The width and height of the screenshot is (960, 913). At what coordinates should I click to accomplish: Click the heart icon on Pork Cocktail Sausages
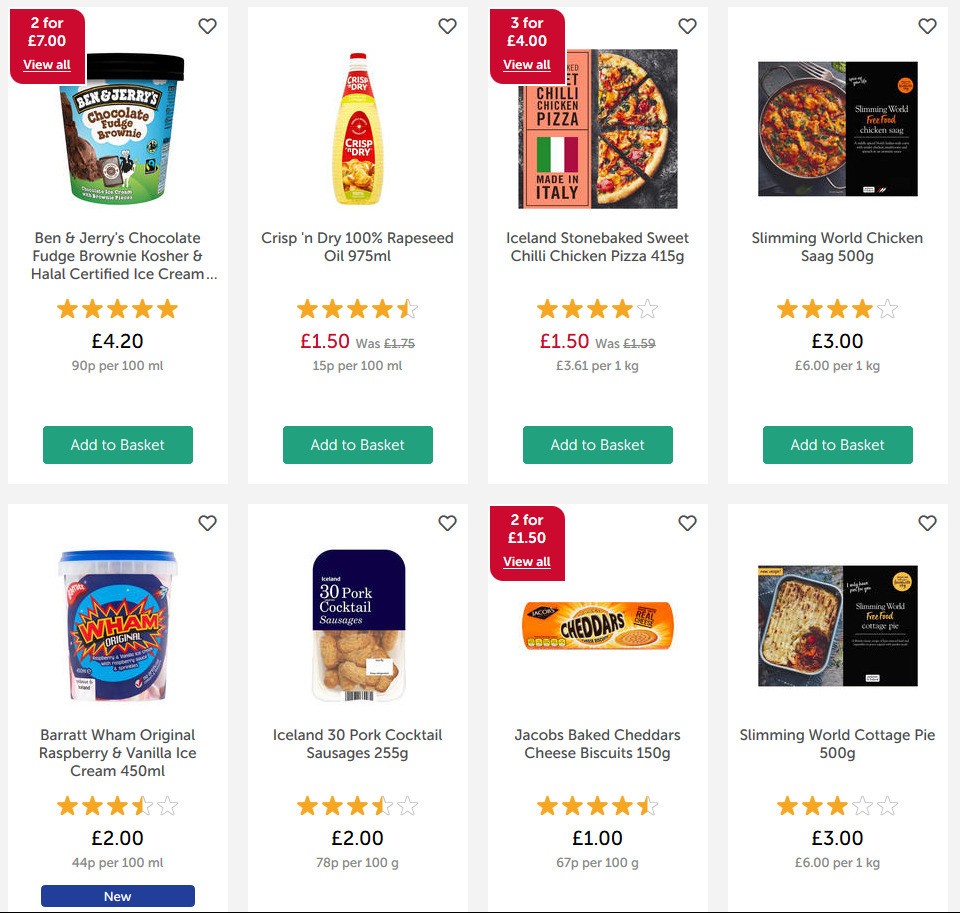coord(448,523)
